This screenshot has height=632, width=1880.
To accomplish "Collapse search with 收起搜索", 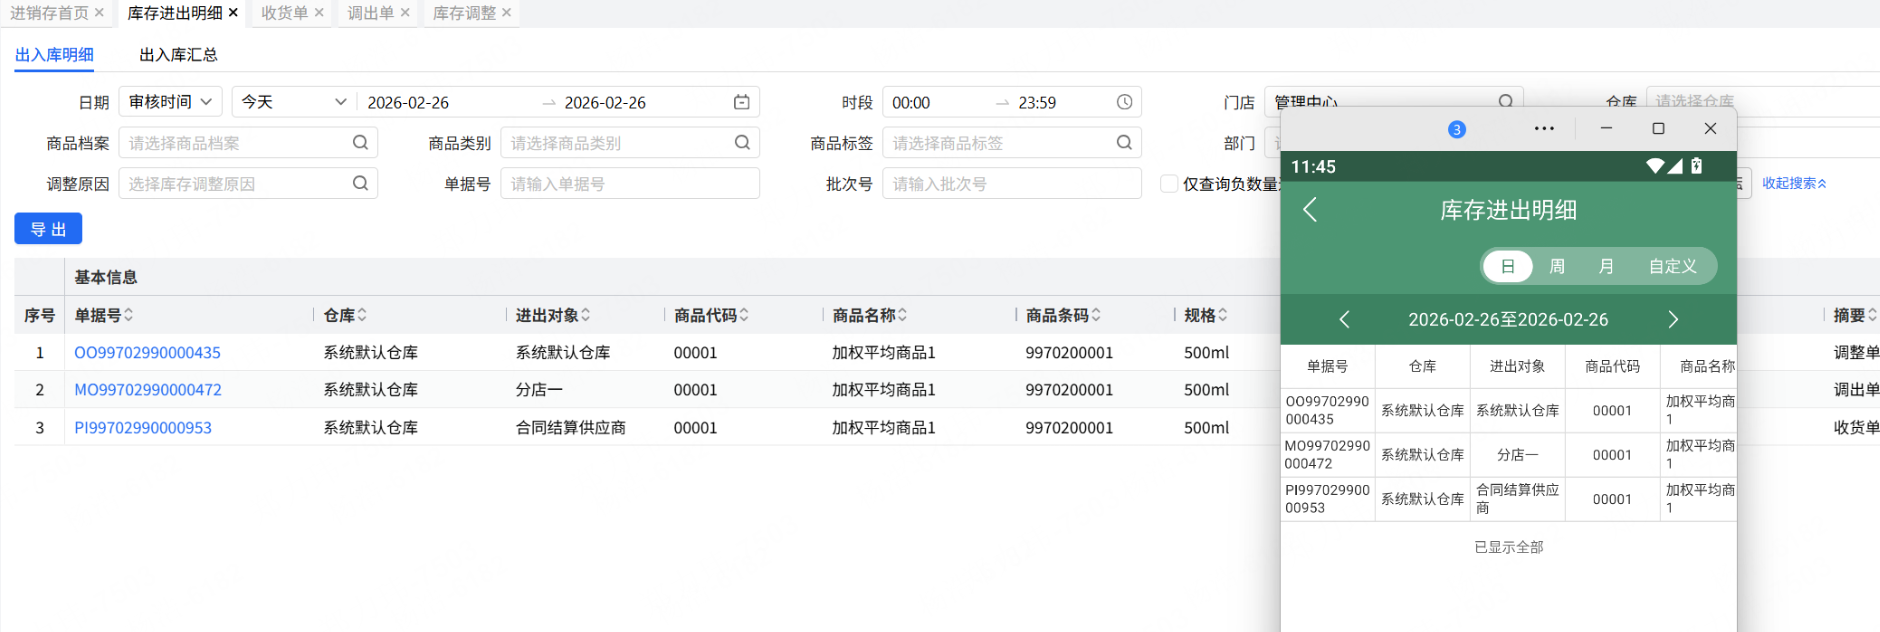I will pyautogui.click(x=1794, y=183).
